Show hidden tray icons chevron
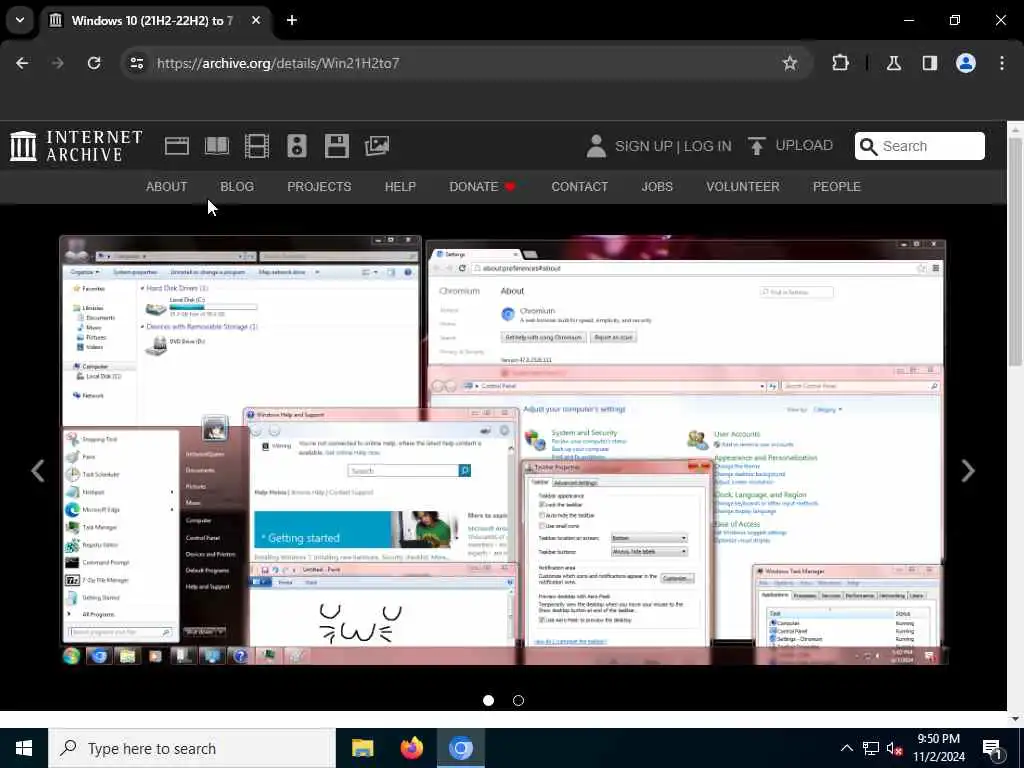Image resolution: width=1024 pixels, height=768 pixels. [x=846, y=748]
